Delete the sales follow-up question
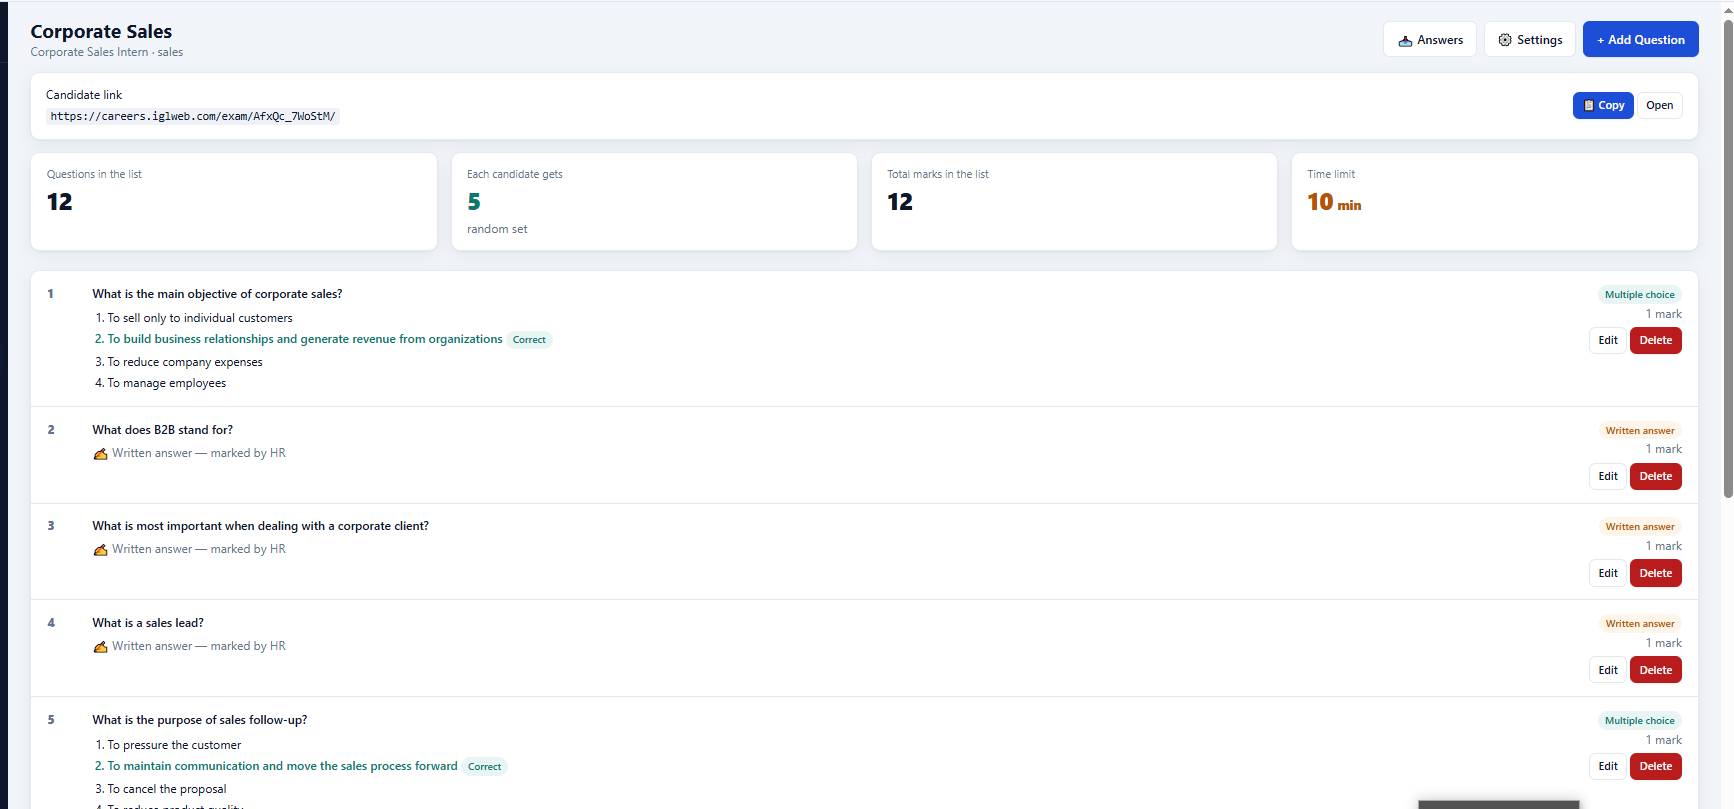 pyautogui.click(x=1656, y=766)
